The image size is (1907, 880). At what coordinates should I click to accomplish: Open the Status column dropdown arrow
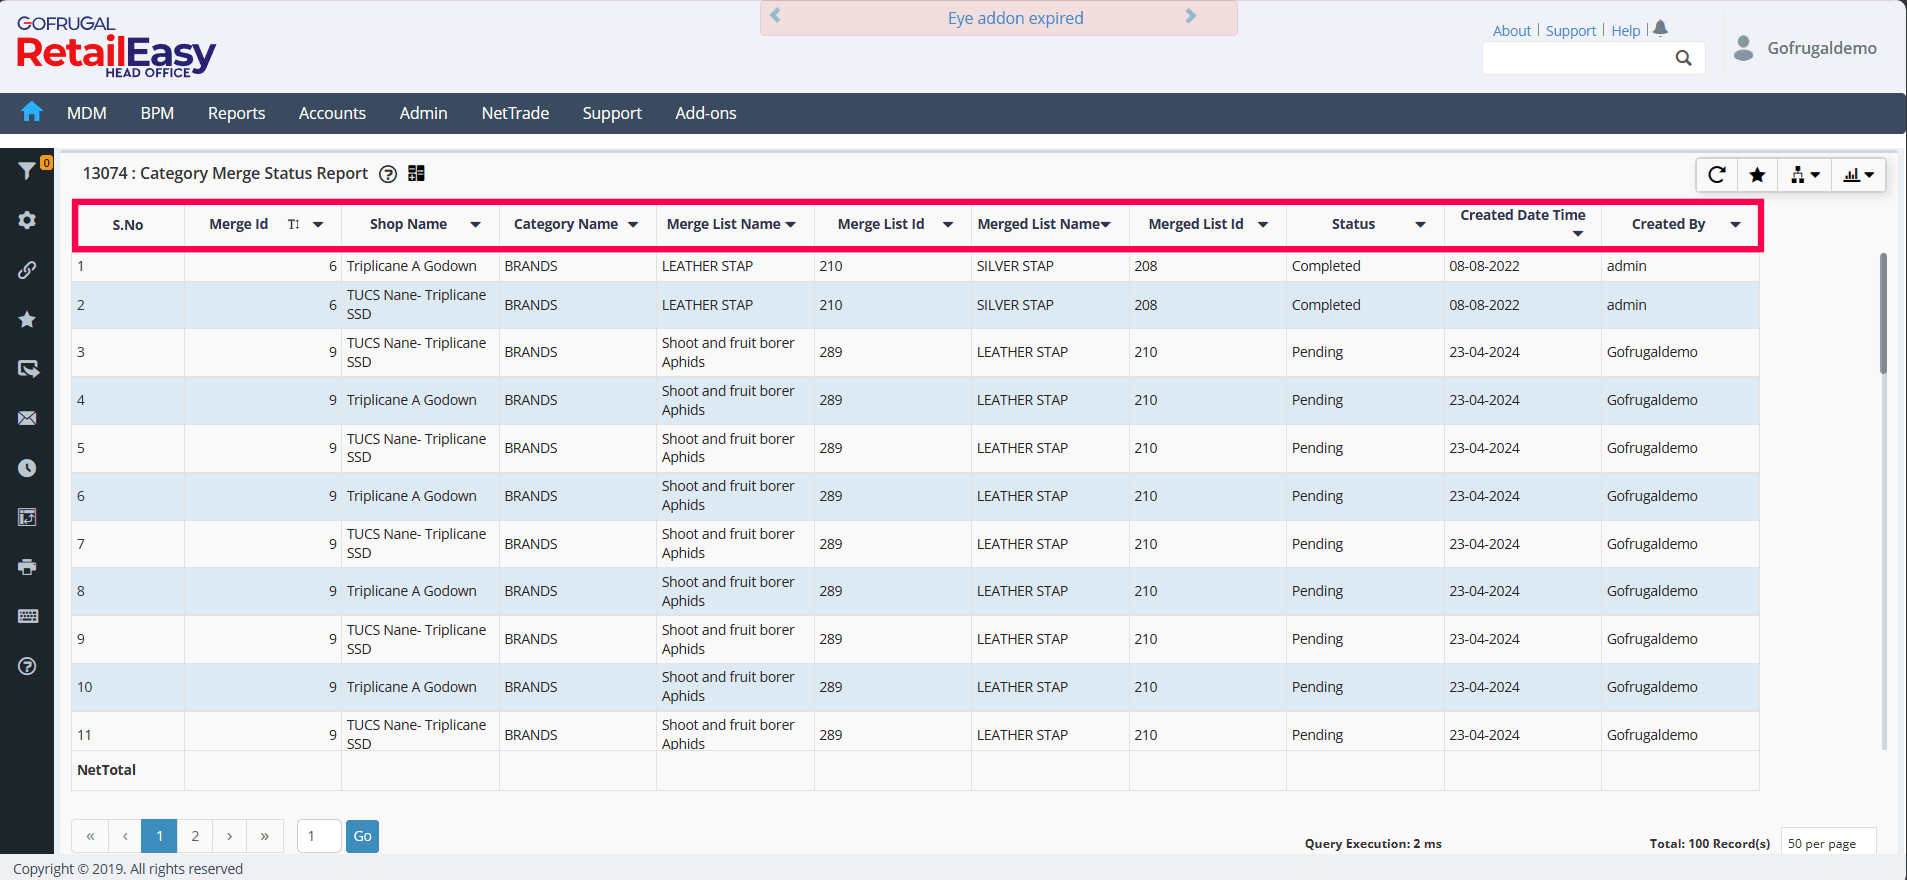[x=1420, y=225]
